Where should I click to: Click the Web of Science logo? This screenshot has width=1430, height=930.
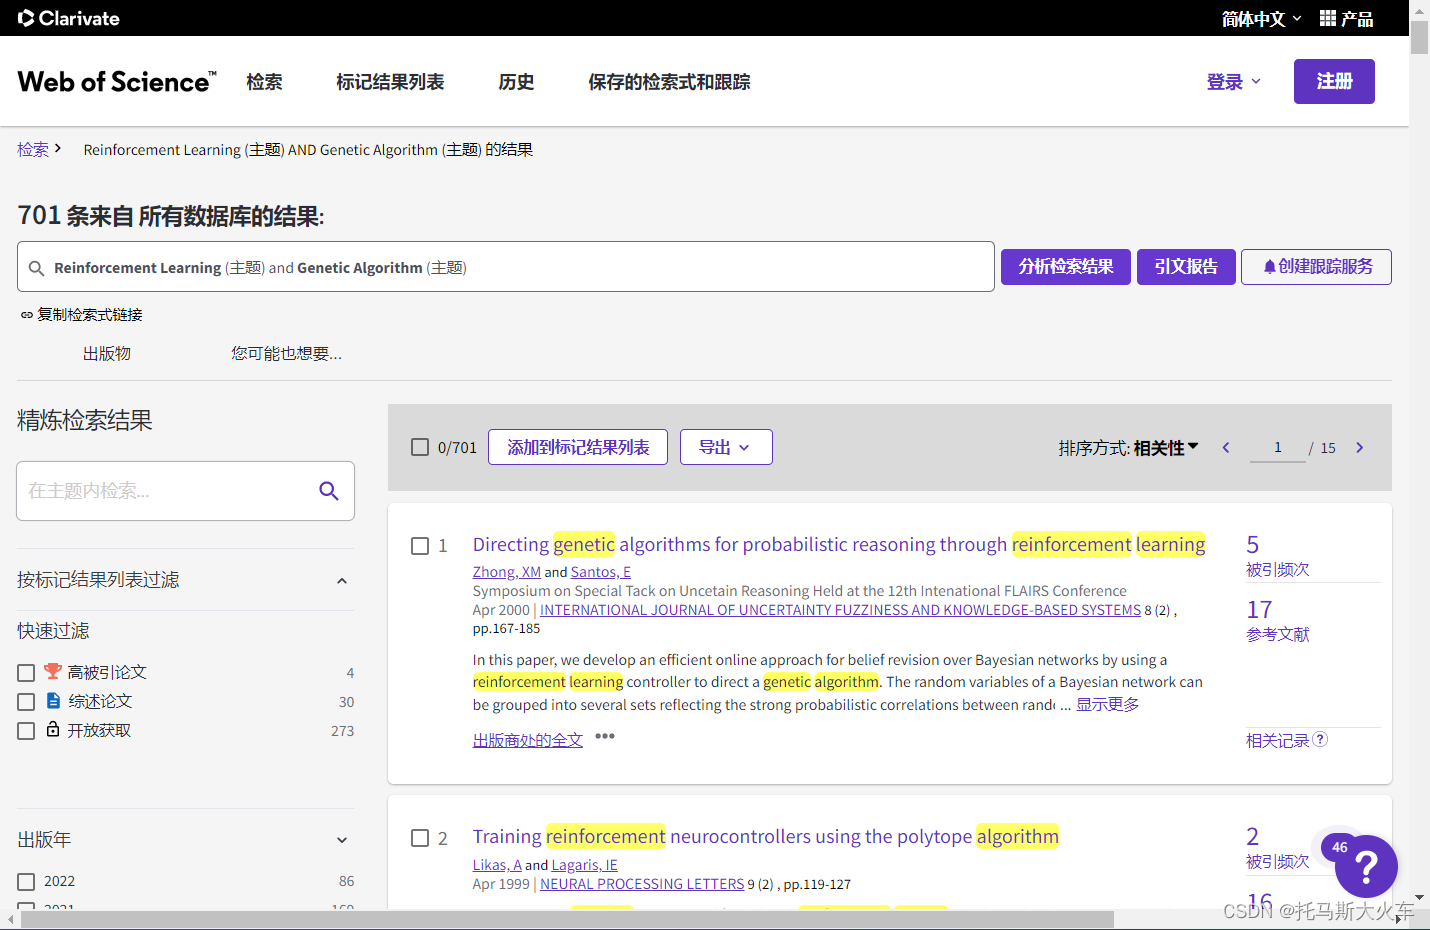117,82
